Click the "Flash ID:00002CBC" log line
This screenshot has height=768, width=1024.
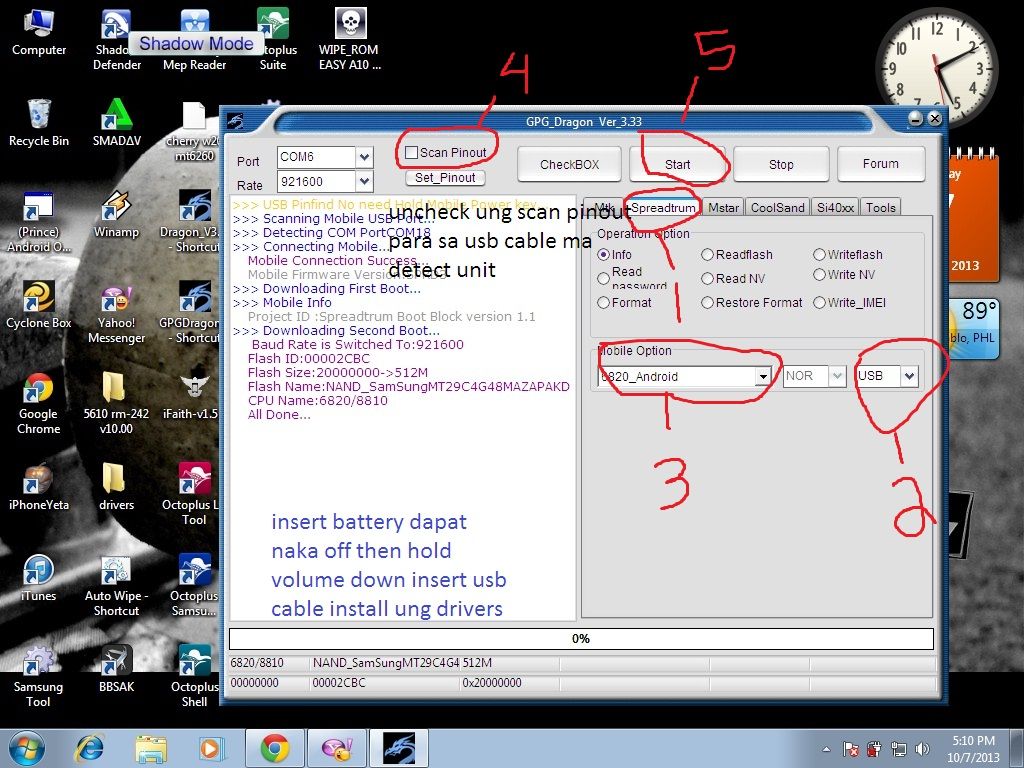pos(308,359)
